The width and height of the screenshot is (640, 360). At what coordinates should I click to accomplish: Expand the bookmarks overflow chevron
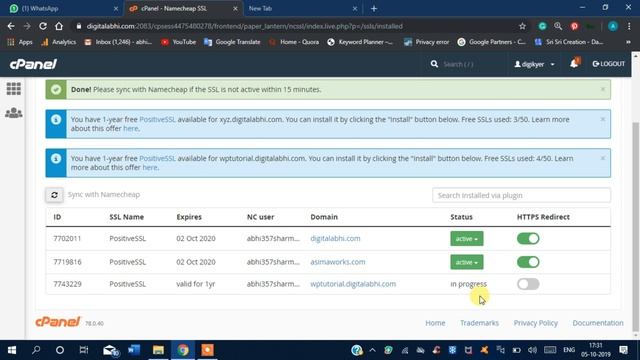(x=628, y=42)
